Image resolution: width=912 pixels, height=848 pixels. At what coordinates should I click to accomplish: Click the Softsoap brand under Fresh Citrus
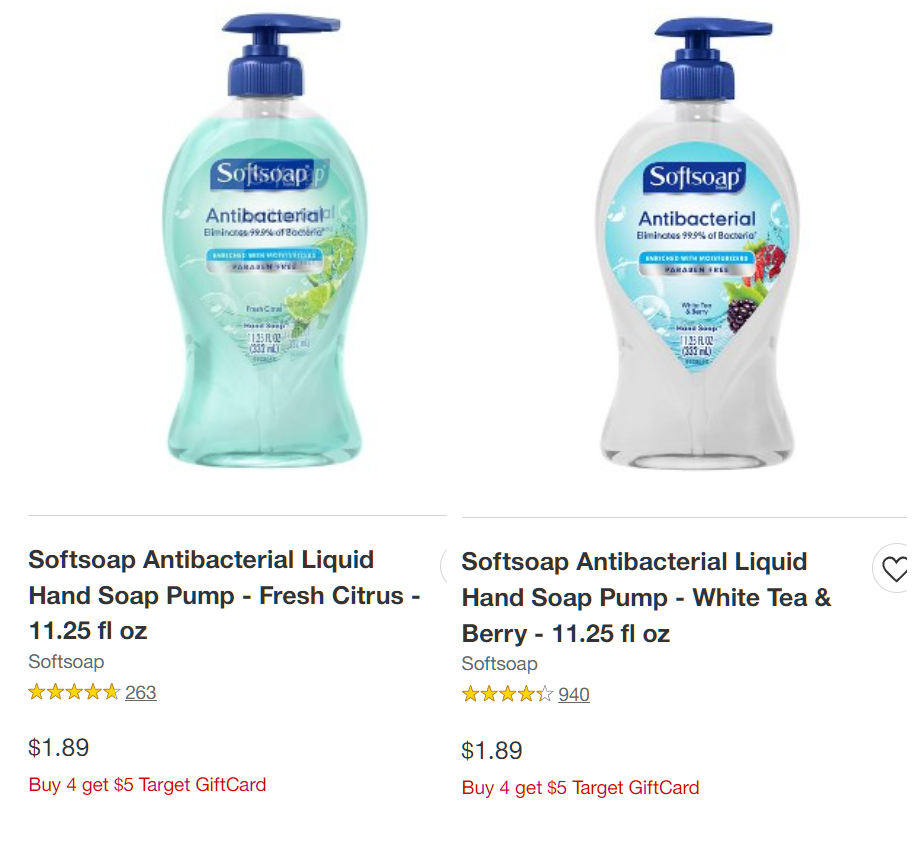(66, 661)
